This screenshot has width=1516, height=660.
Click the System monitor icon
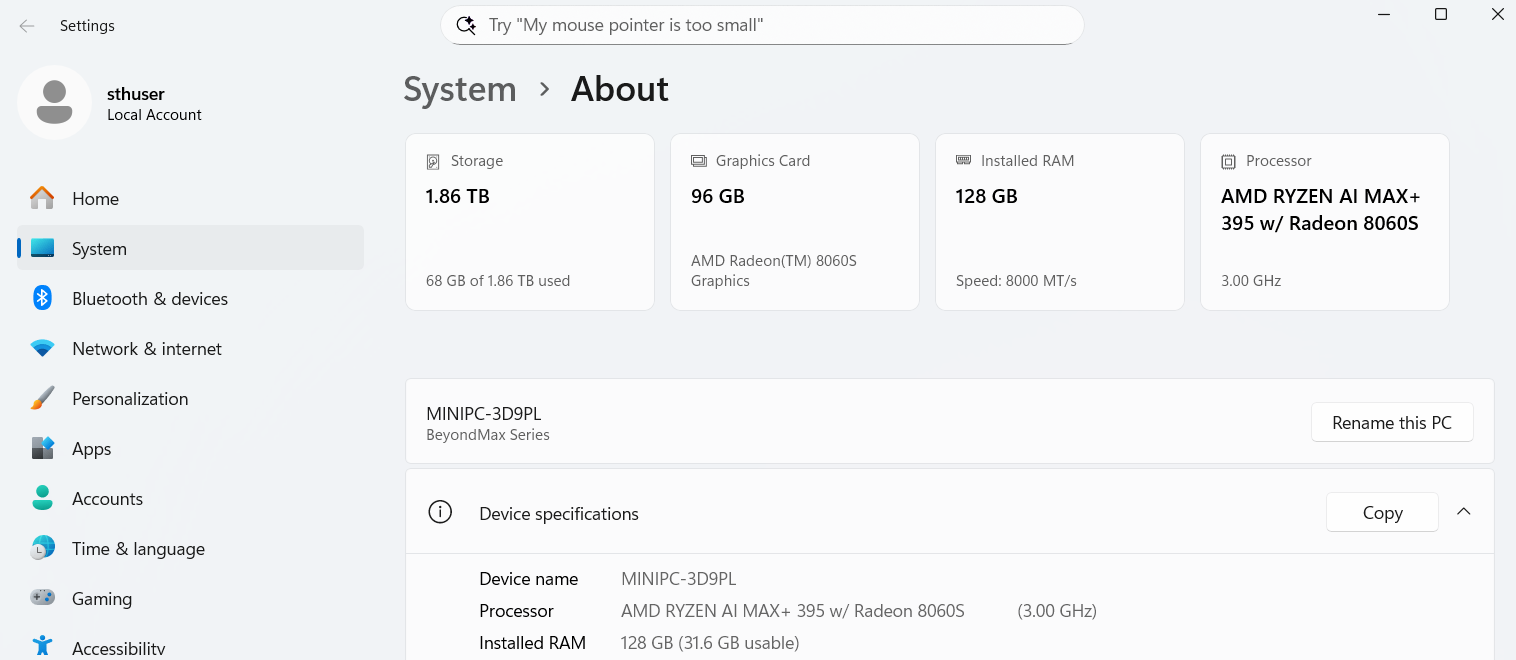[42, 248]
